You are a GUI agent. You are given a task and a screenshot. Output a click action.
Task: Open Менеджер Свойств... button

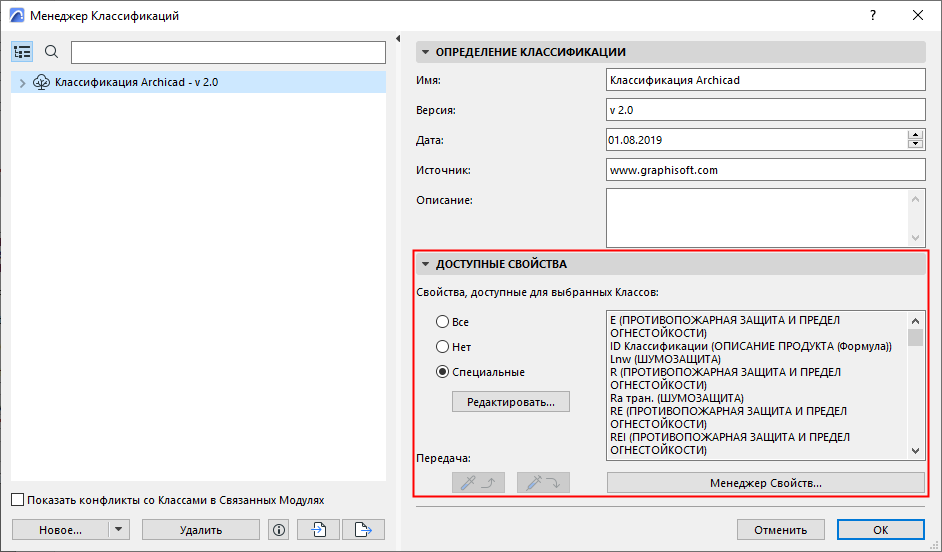pyautogui.click(x=765, y=482)
